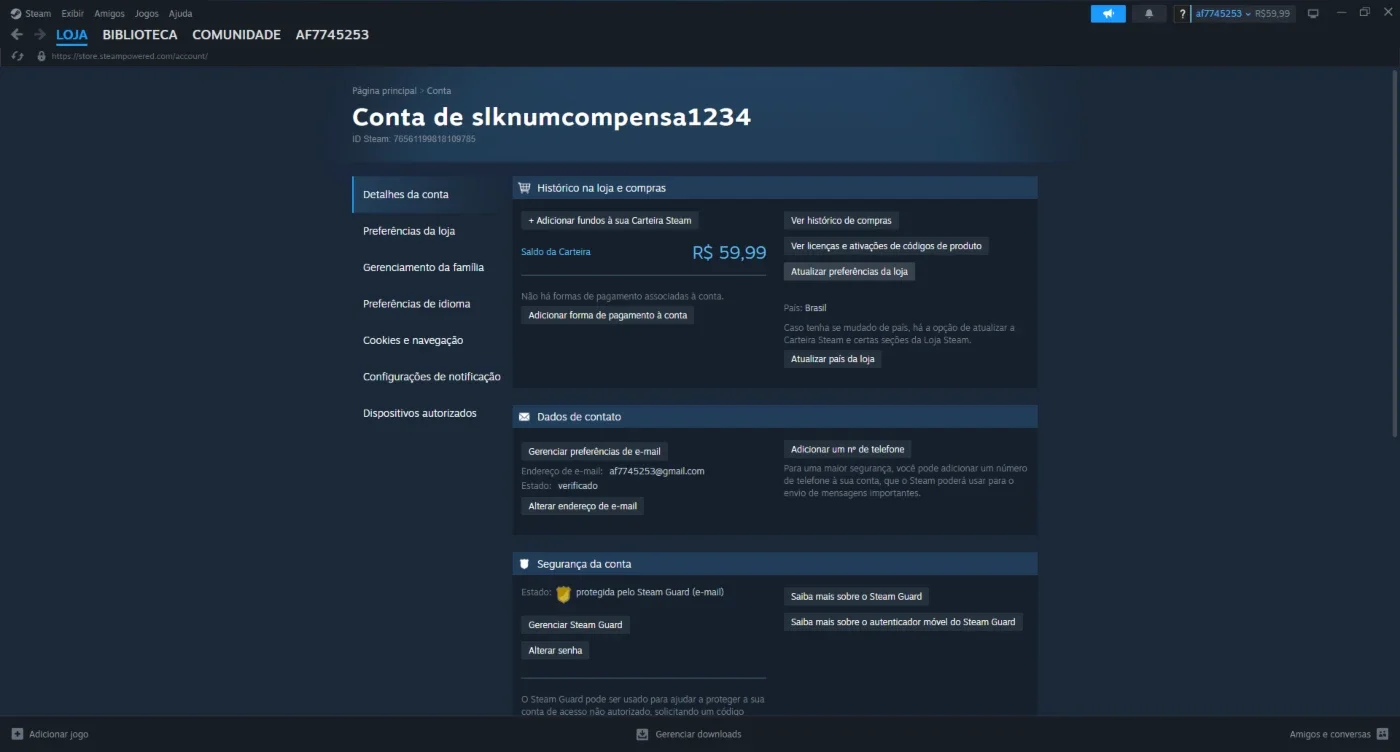The height and width of the screenshot is (752, 1400).
Task: Click Amigos e conversas at bottom
Action: point(1330,734)
